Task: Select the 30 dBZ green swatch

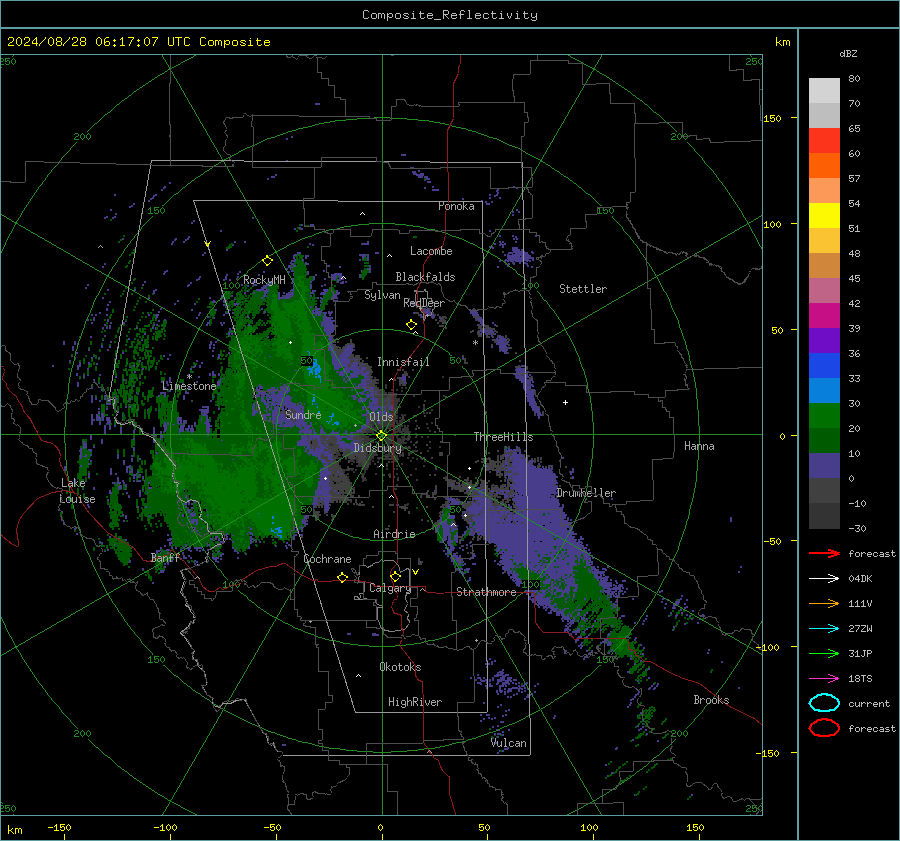Action: [824, 415]
